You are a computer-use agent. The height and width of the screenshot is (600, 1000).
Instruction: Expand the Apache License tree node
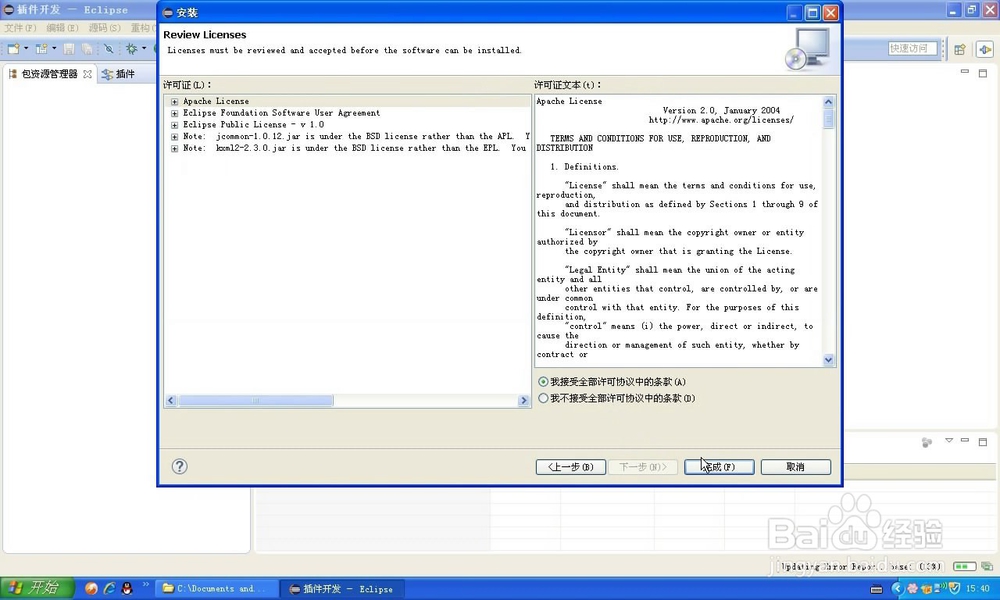point(174,101)
